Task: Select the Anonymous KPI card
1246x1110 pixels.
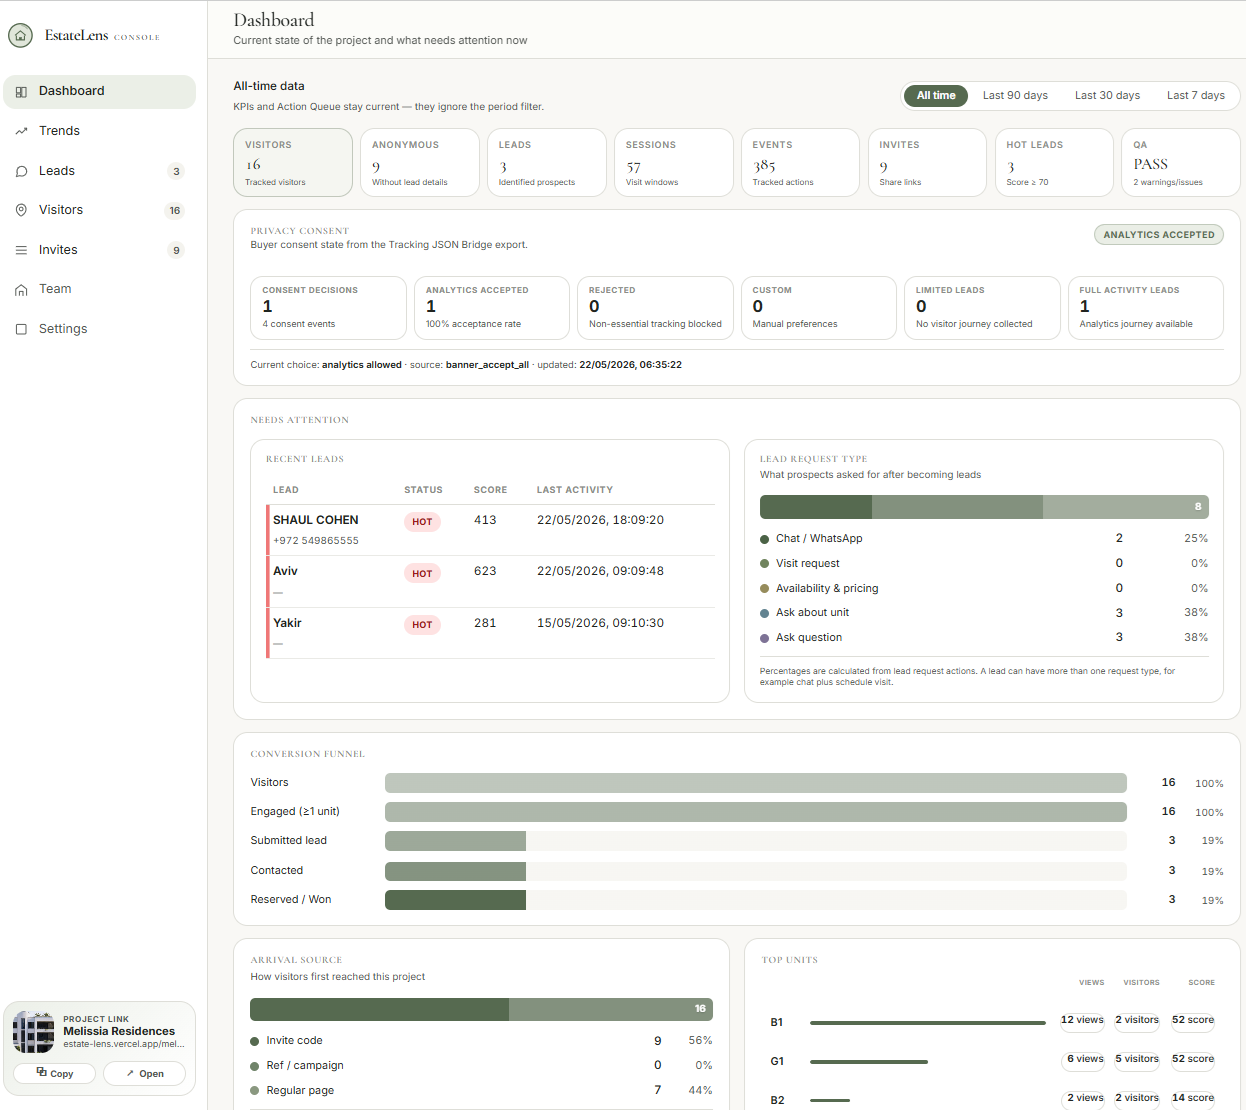Action: (420, 162)
